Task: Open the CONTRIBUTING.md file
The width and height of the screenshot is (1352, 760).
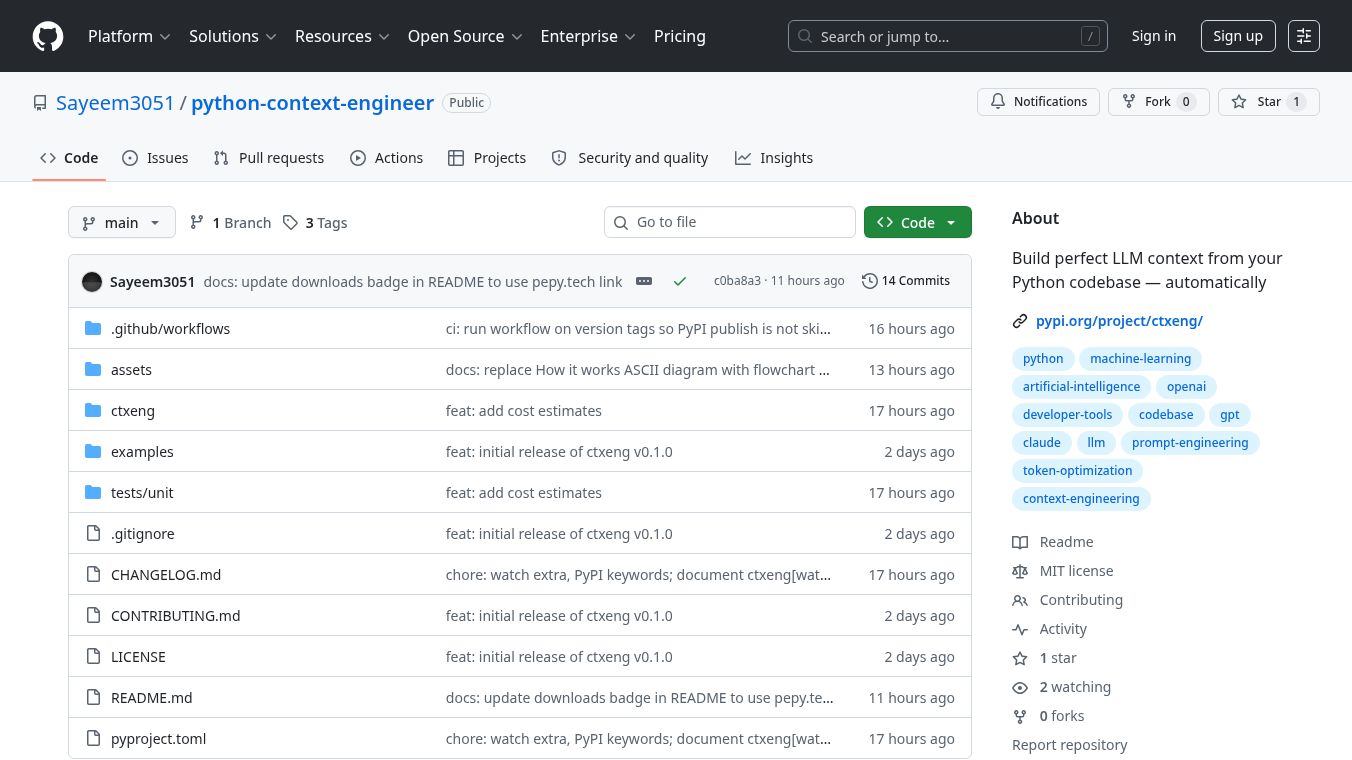Action: coord(176,615)
